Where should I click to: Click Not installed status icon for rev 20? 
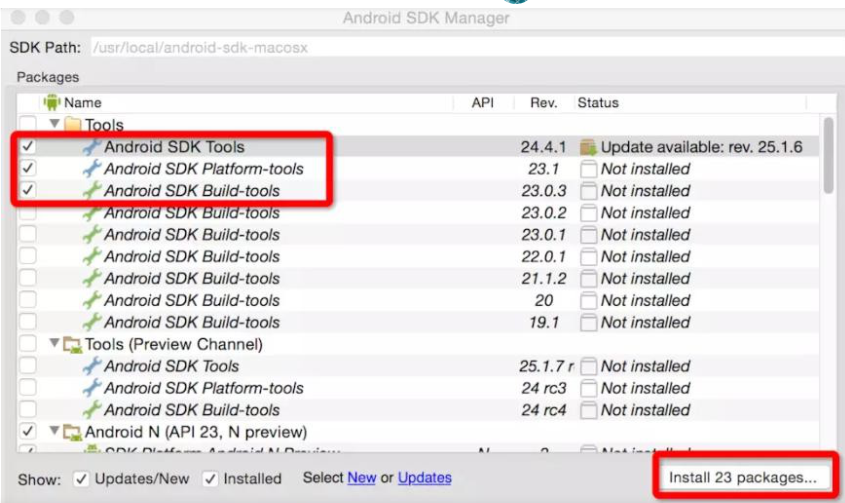[588, 300]
